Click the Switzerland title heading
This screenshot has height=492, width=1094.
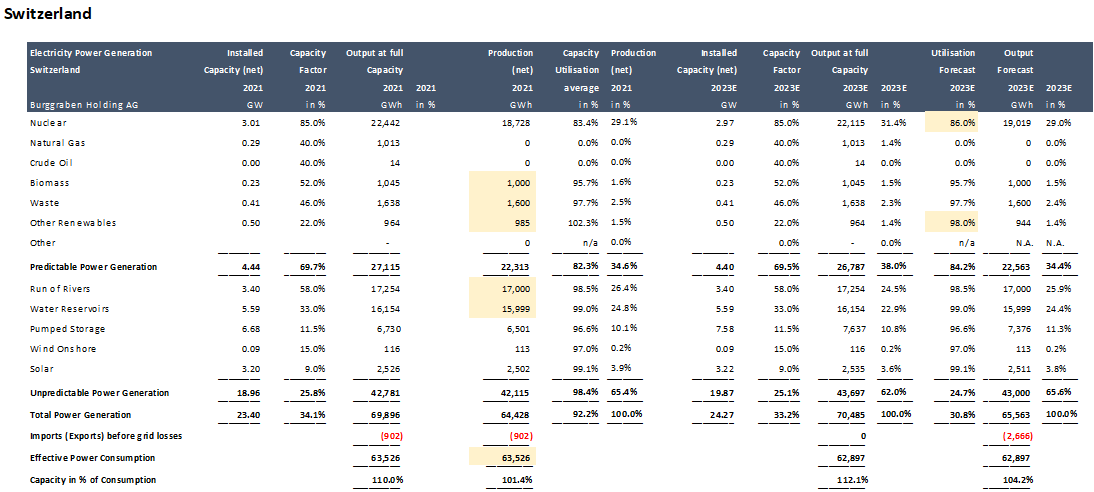coord(48,14)
